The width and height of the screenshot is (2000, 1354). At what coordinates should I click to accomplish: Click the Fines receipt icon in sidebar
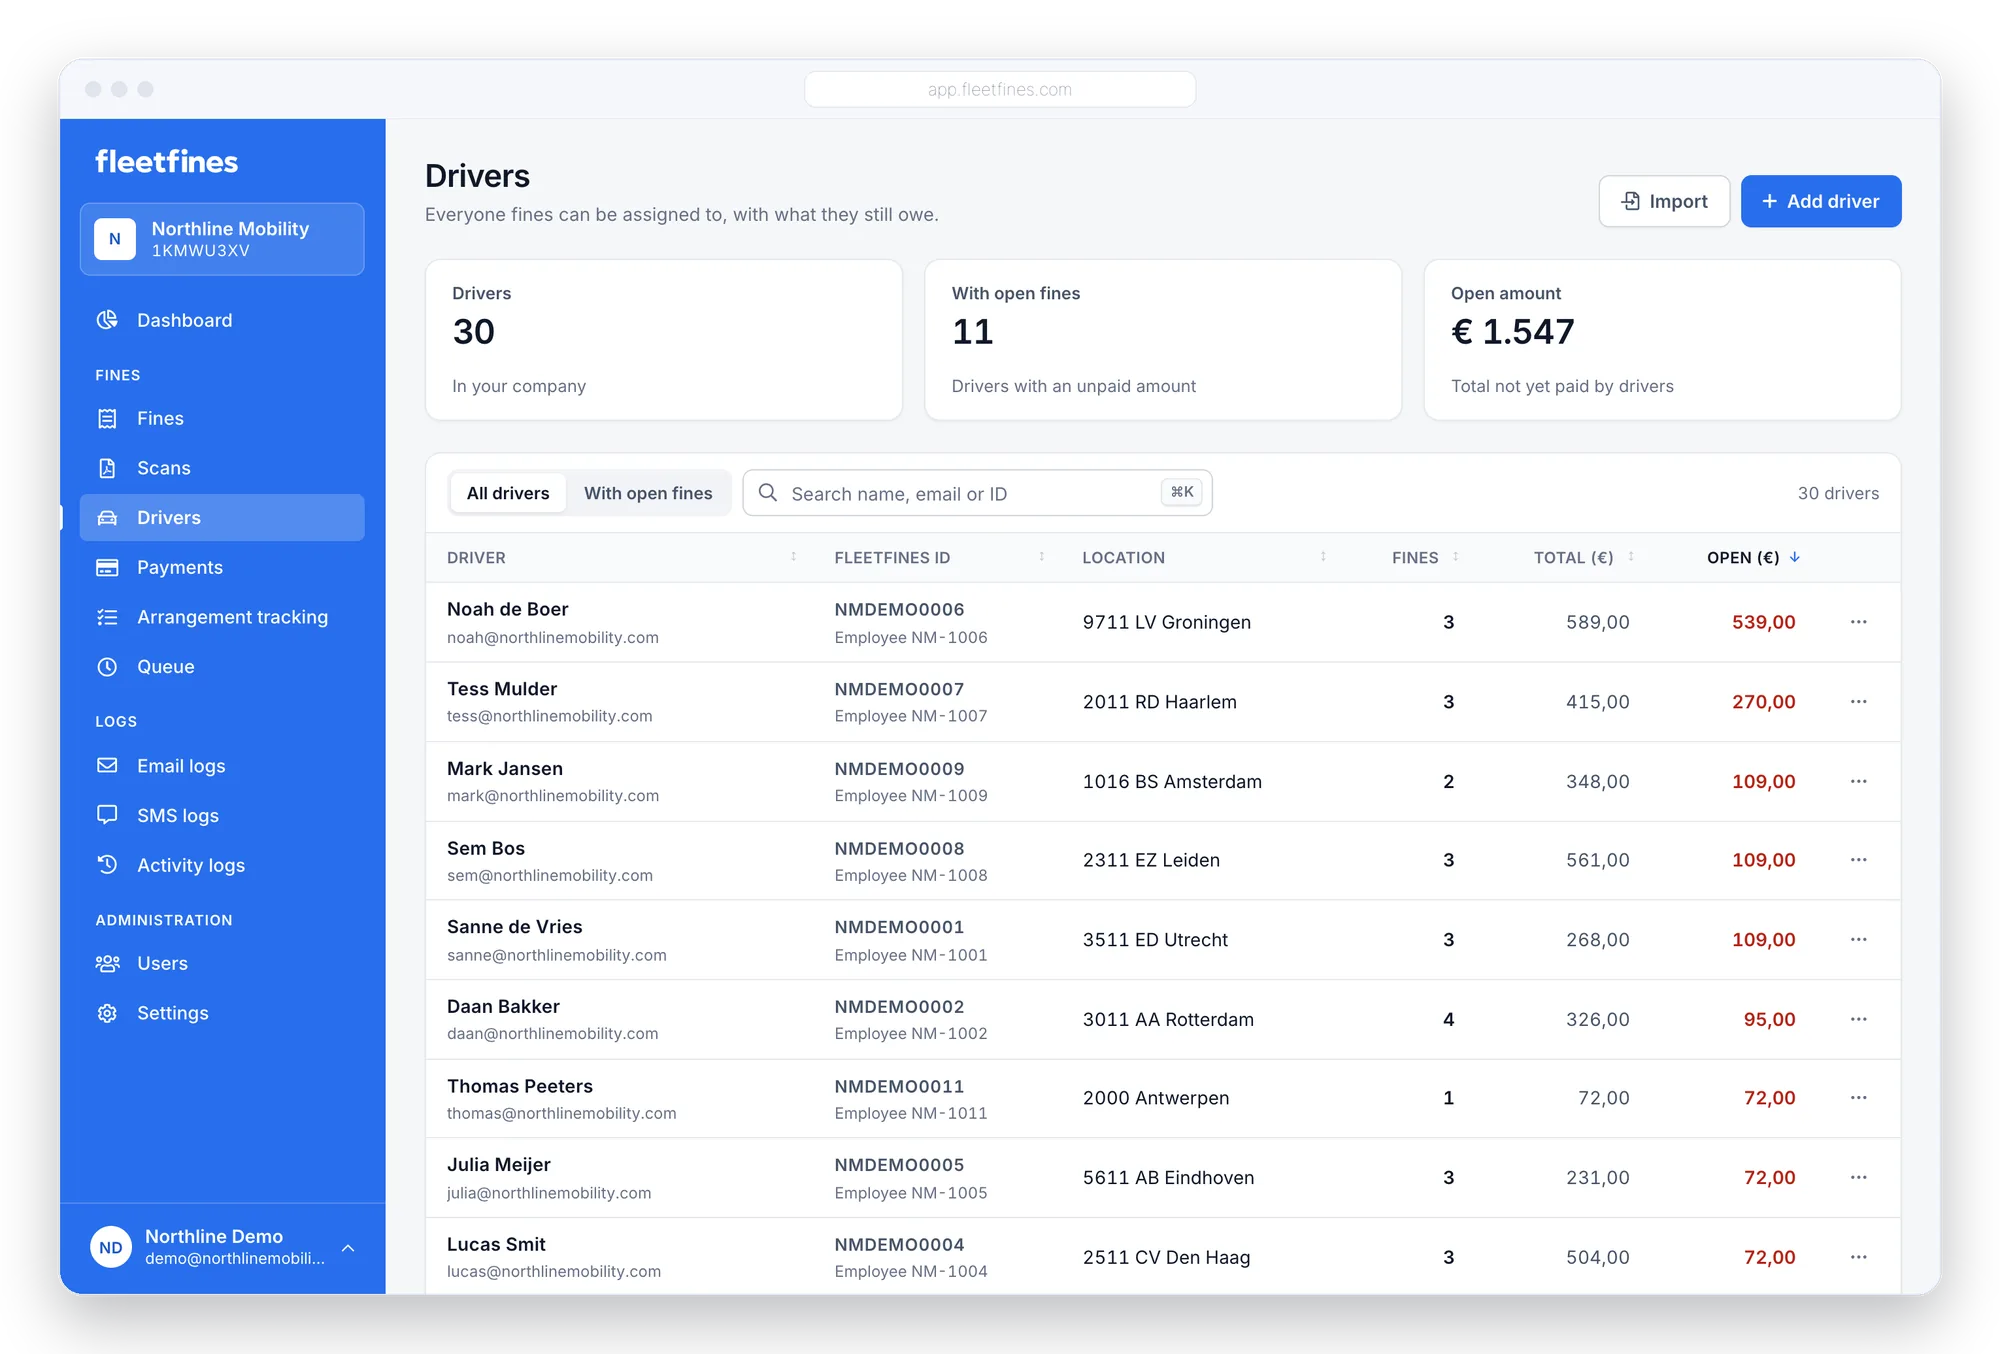(107, 418)
